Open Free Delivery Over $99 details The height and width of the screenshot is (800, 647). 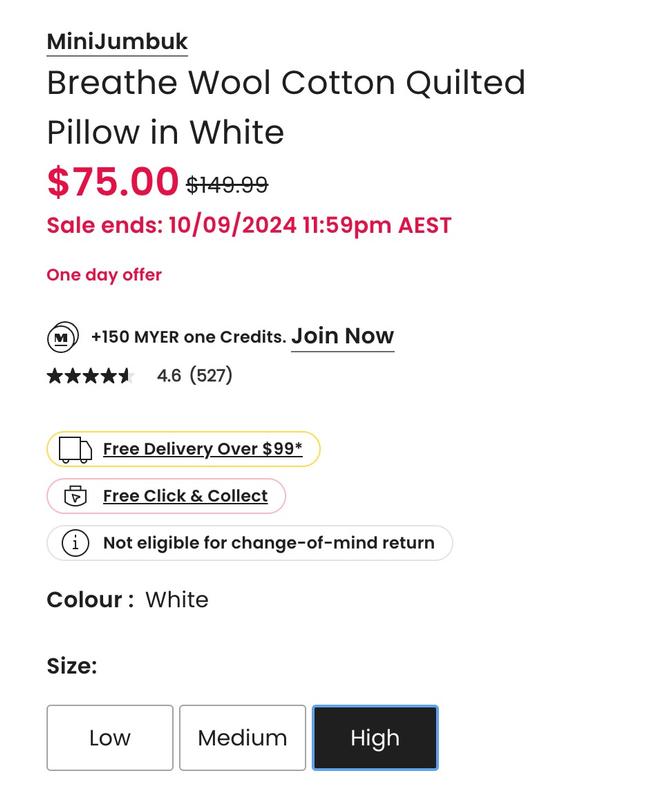coord(202,449)
